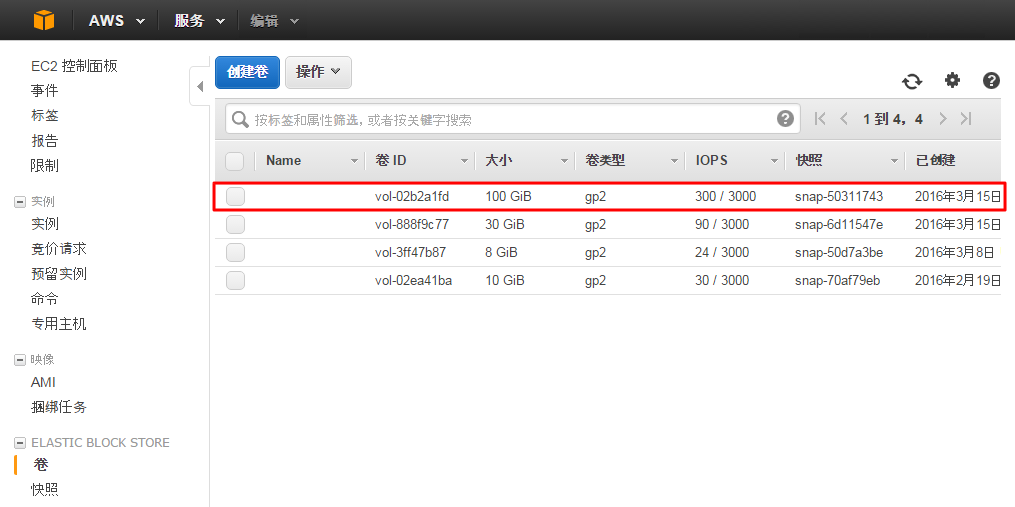
Task: Open the 操作 actions dropdown
Action: tap(318, 72)
